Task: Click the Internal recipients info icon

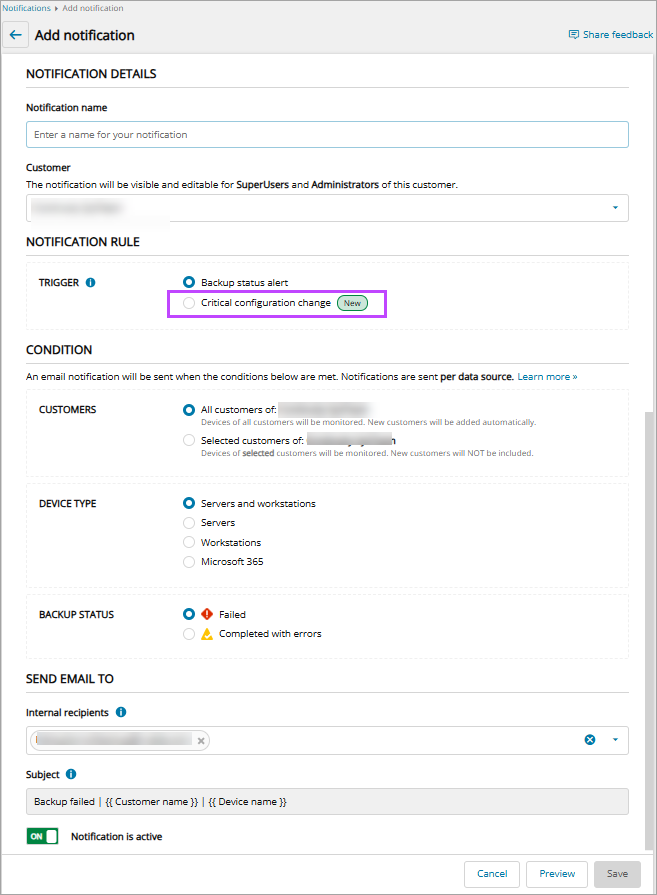Action: tap(121, 713)
